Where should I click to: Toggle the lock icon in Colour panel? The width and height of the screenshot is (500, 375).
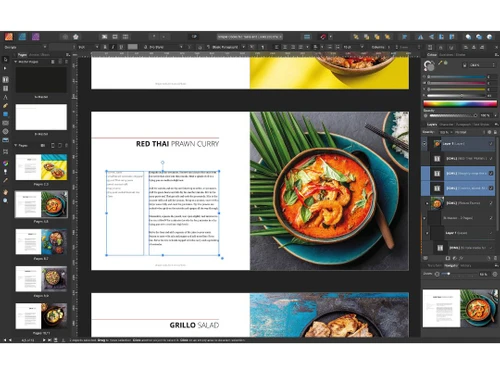pyautogui.click(x=465, y=65)
